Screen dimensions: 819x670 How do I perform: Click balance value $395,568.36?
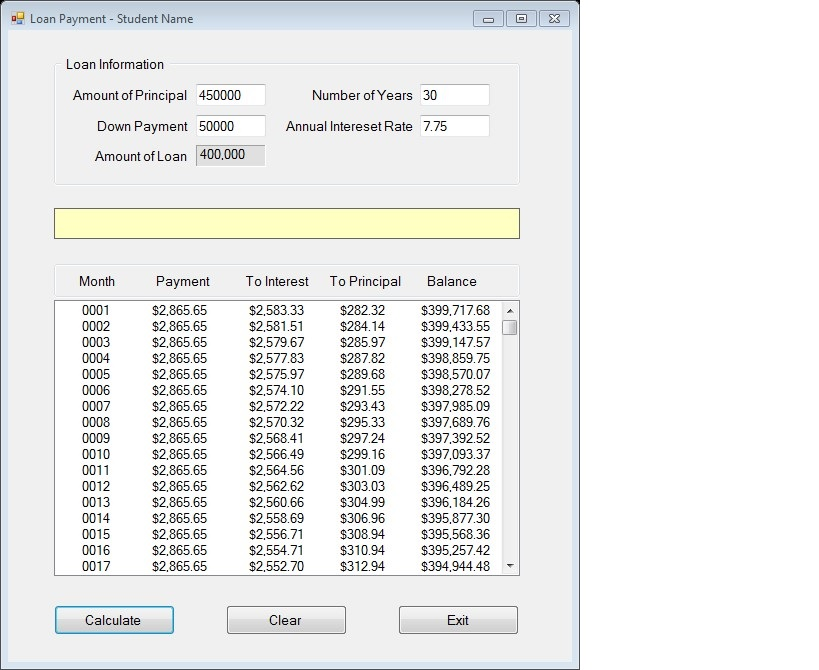[455, 534]
